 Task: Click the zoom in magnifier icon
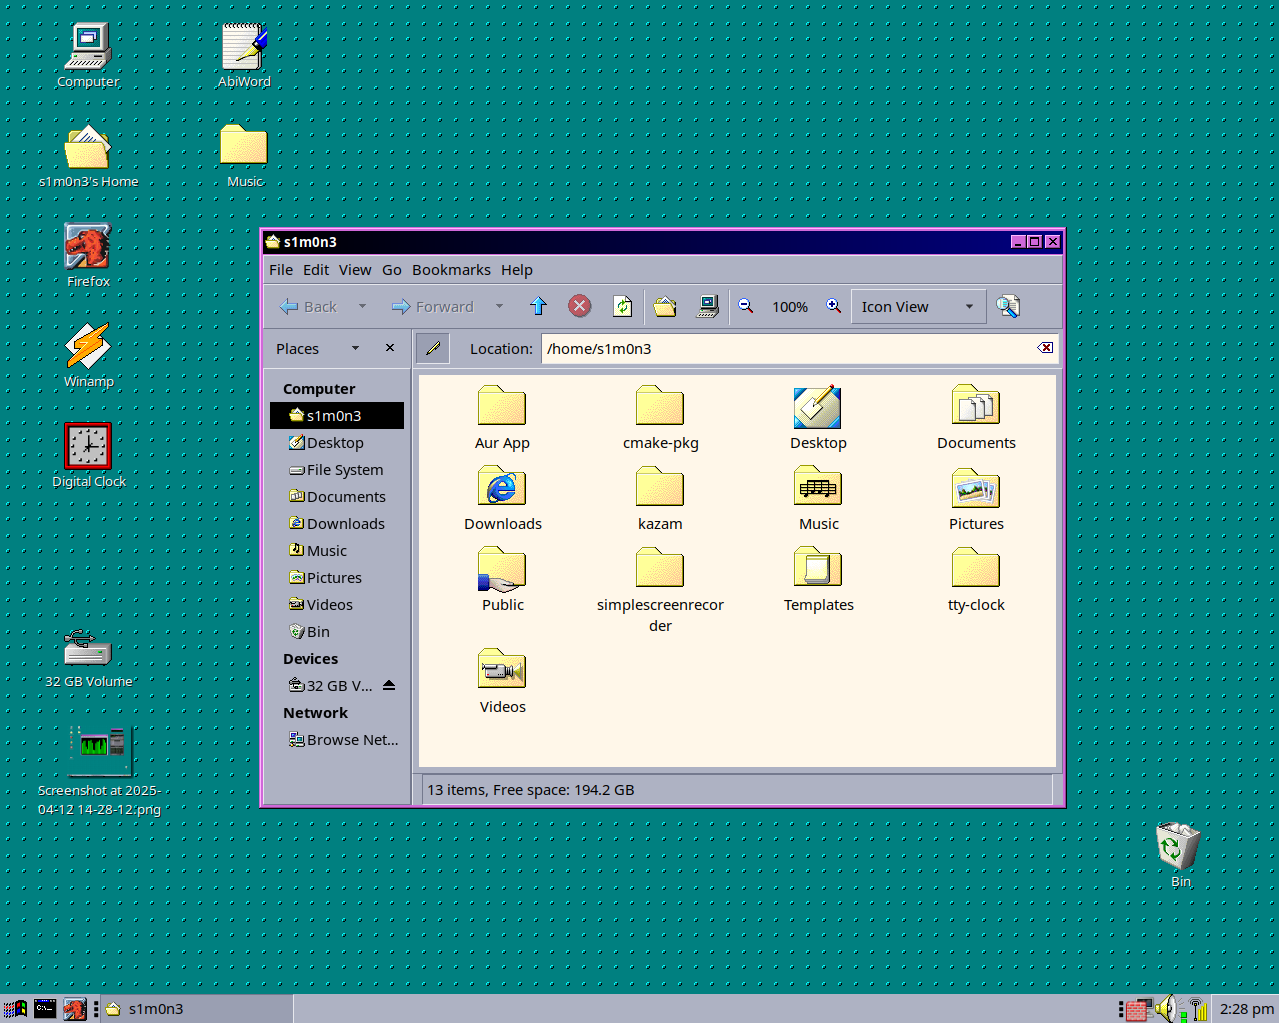coord(833,307)
